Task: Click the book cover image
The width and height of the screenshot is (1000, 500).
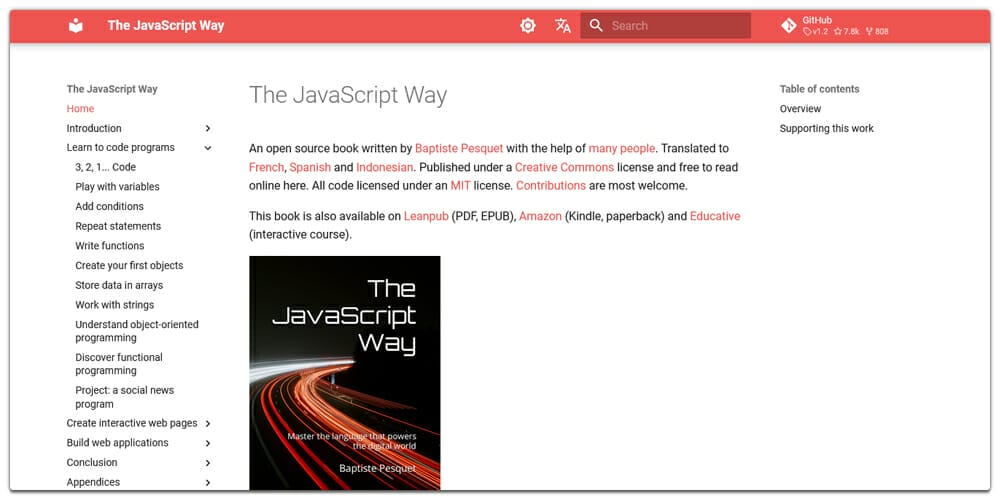Action: tap(344, 372)
